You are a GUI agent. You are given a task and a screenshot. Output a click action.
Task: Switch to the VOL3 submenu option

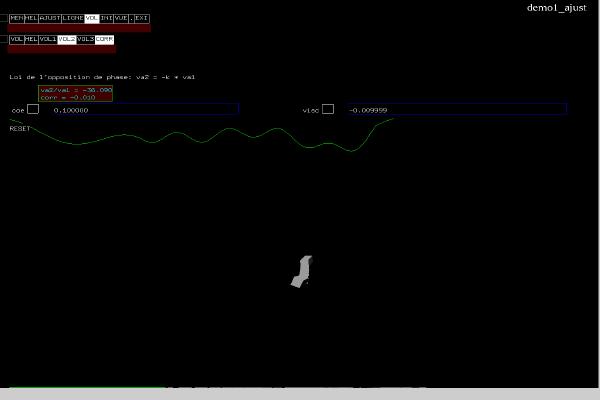(86, 39)
